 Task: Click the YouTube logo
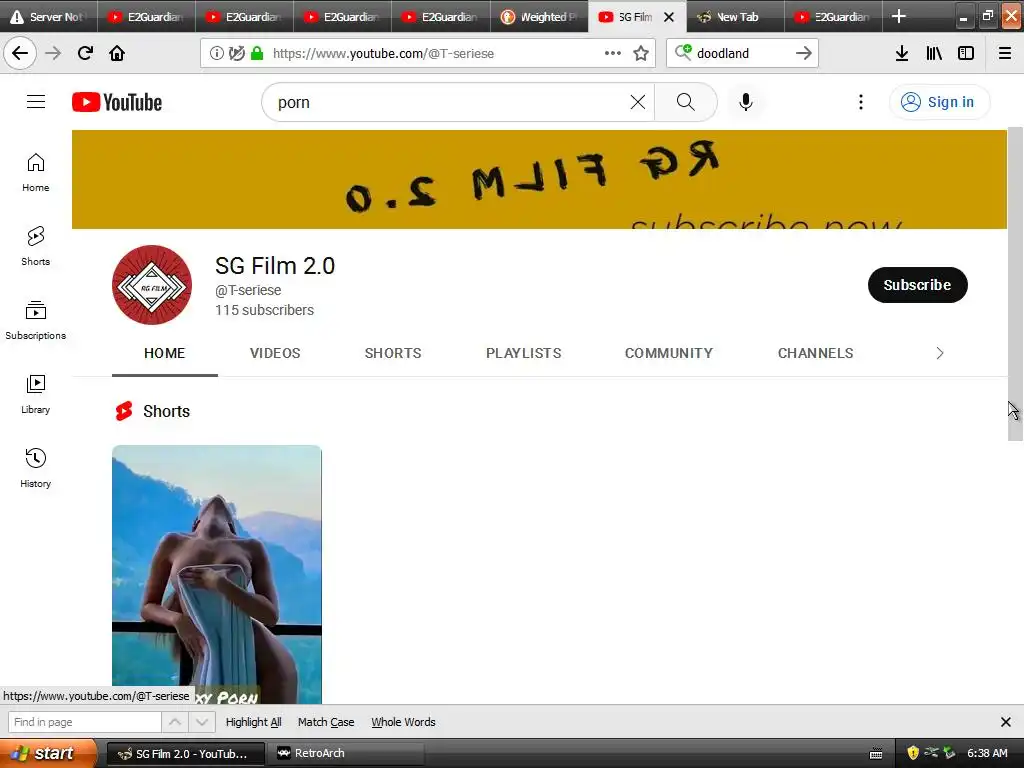117,102
